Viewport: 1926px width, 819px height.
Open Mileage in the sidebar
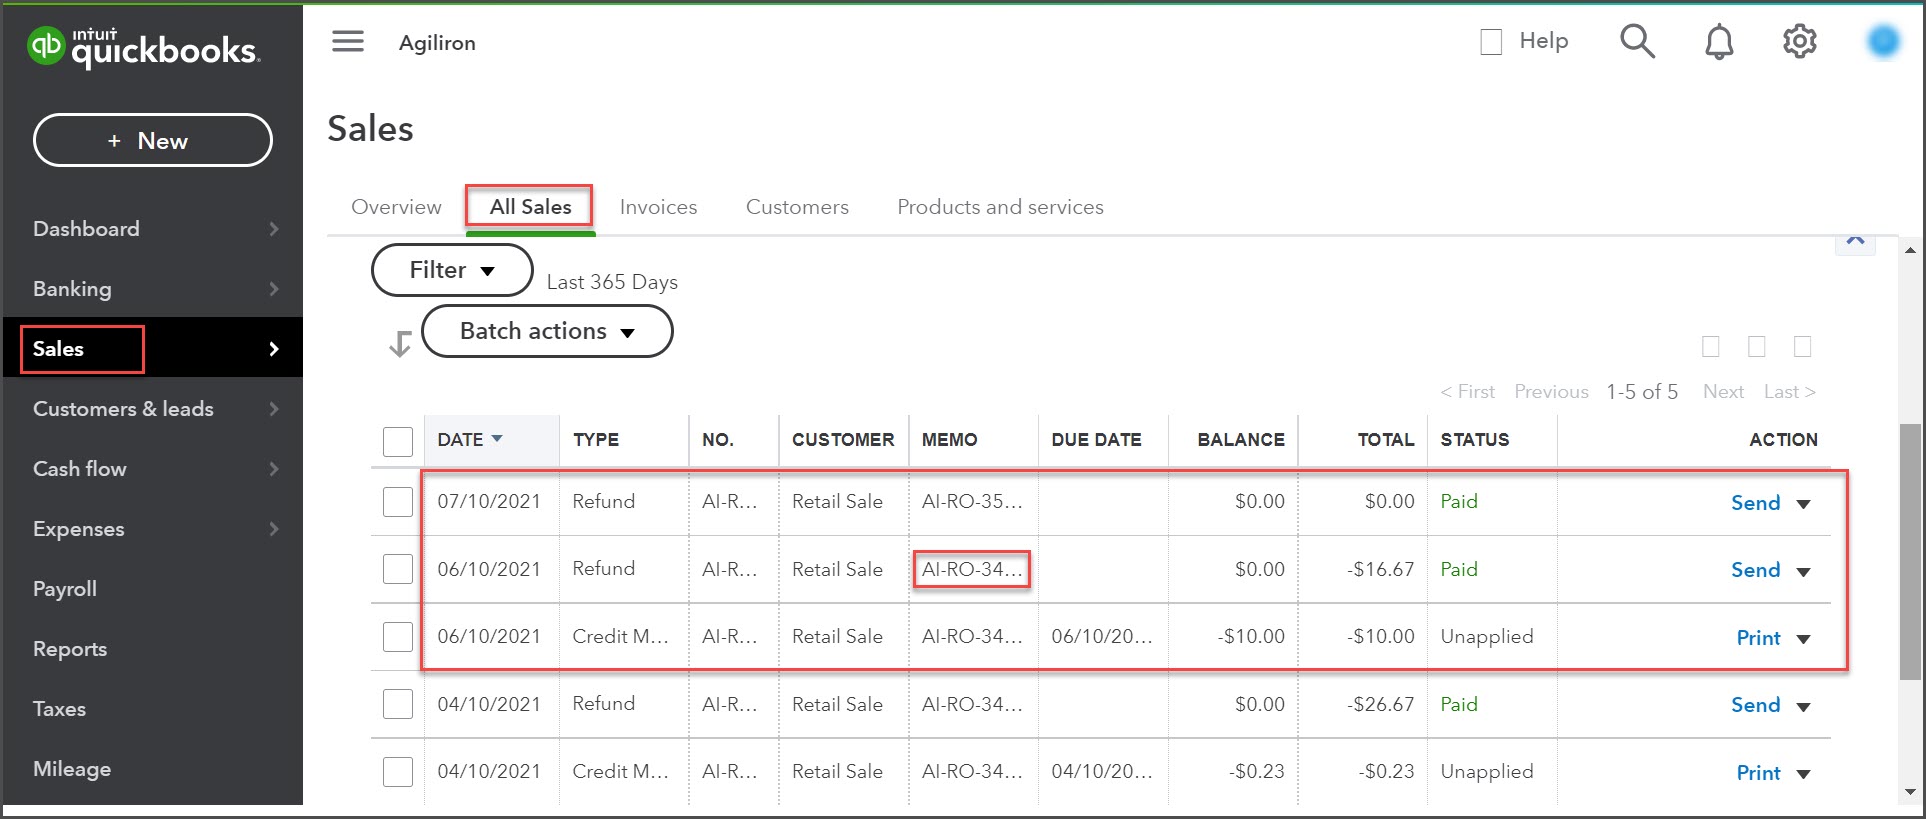tap(72, 769)
